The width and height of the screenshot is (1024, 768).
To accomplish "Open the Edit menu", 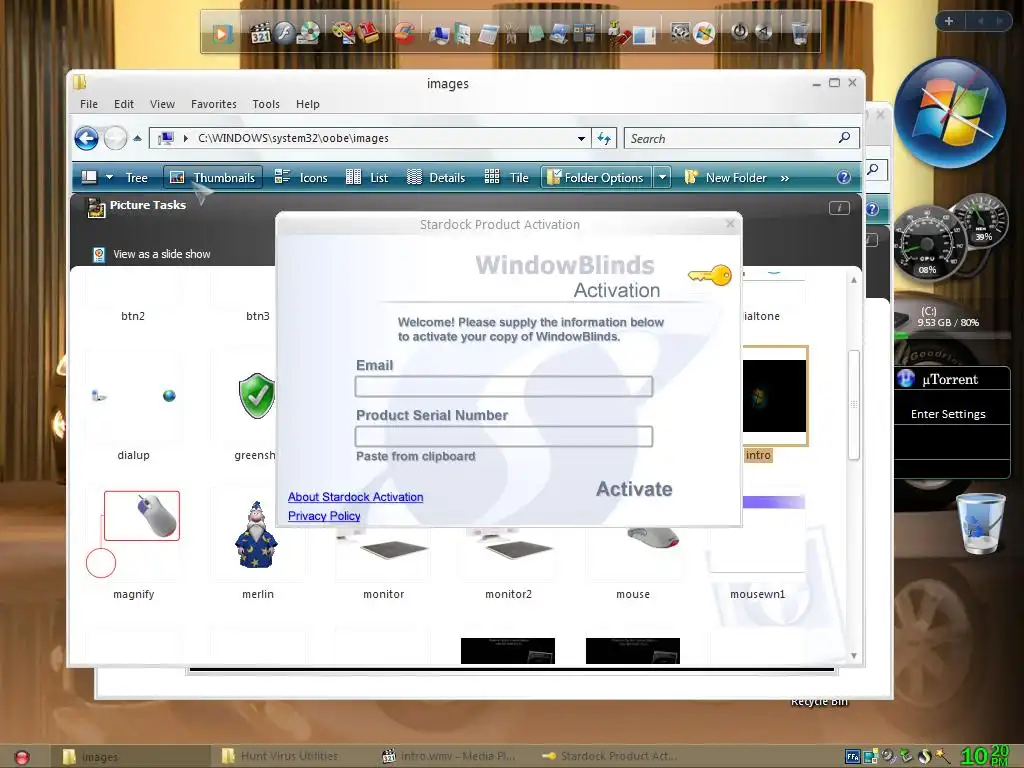I will coord(123,104).
